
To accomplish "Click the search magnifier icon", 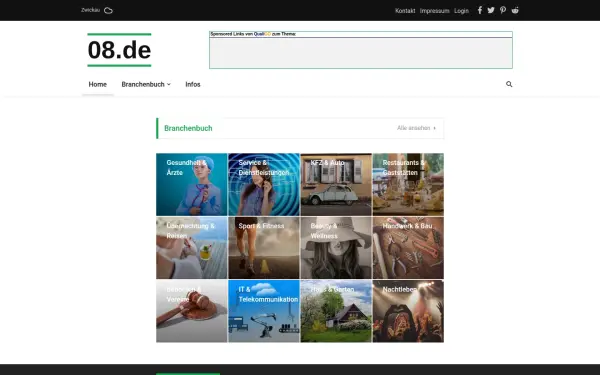I will pos(509,84).
